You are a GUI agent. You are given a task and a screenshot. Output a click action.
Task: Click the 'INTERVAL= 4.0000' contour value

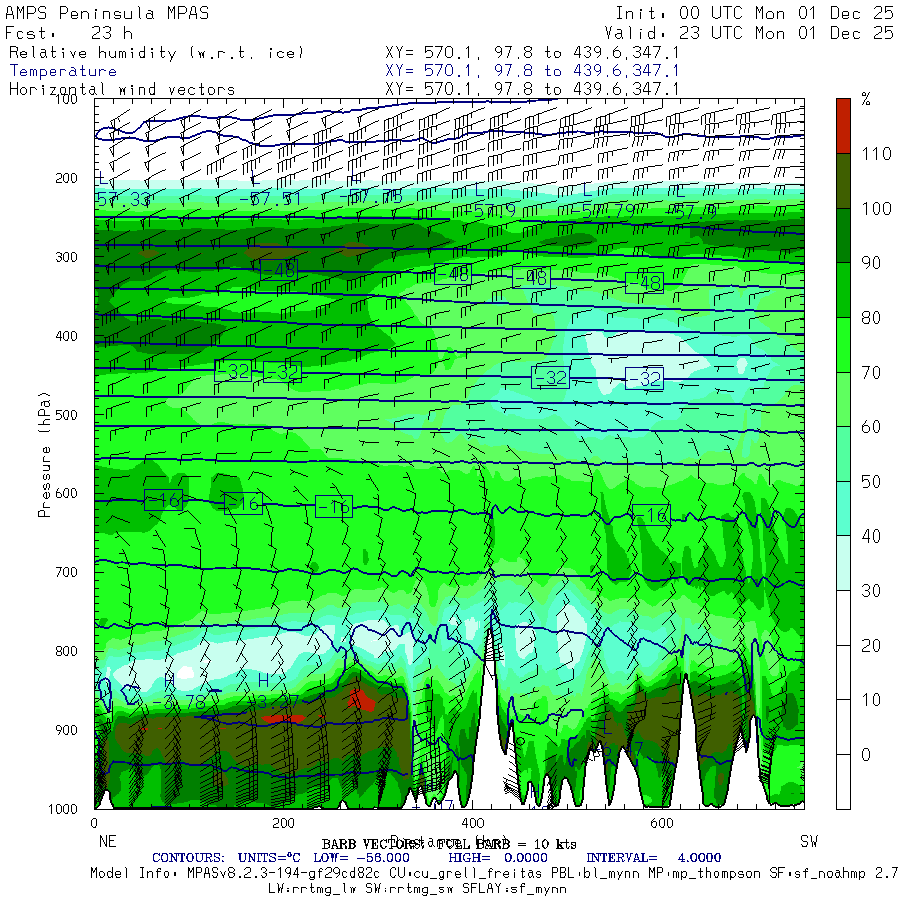654,858
